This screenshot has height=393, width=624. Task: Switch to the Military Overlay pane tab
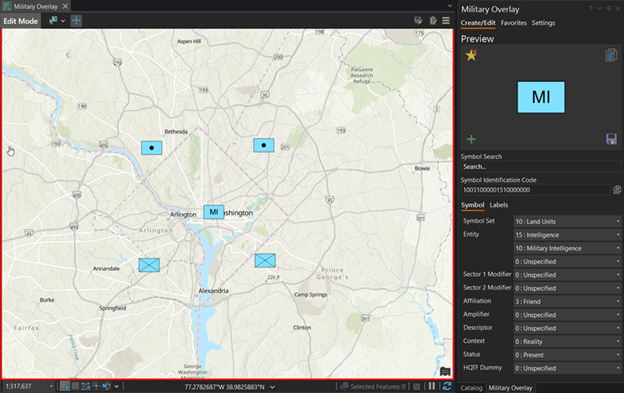[x=510, y=388]
